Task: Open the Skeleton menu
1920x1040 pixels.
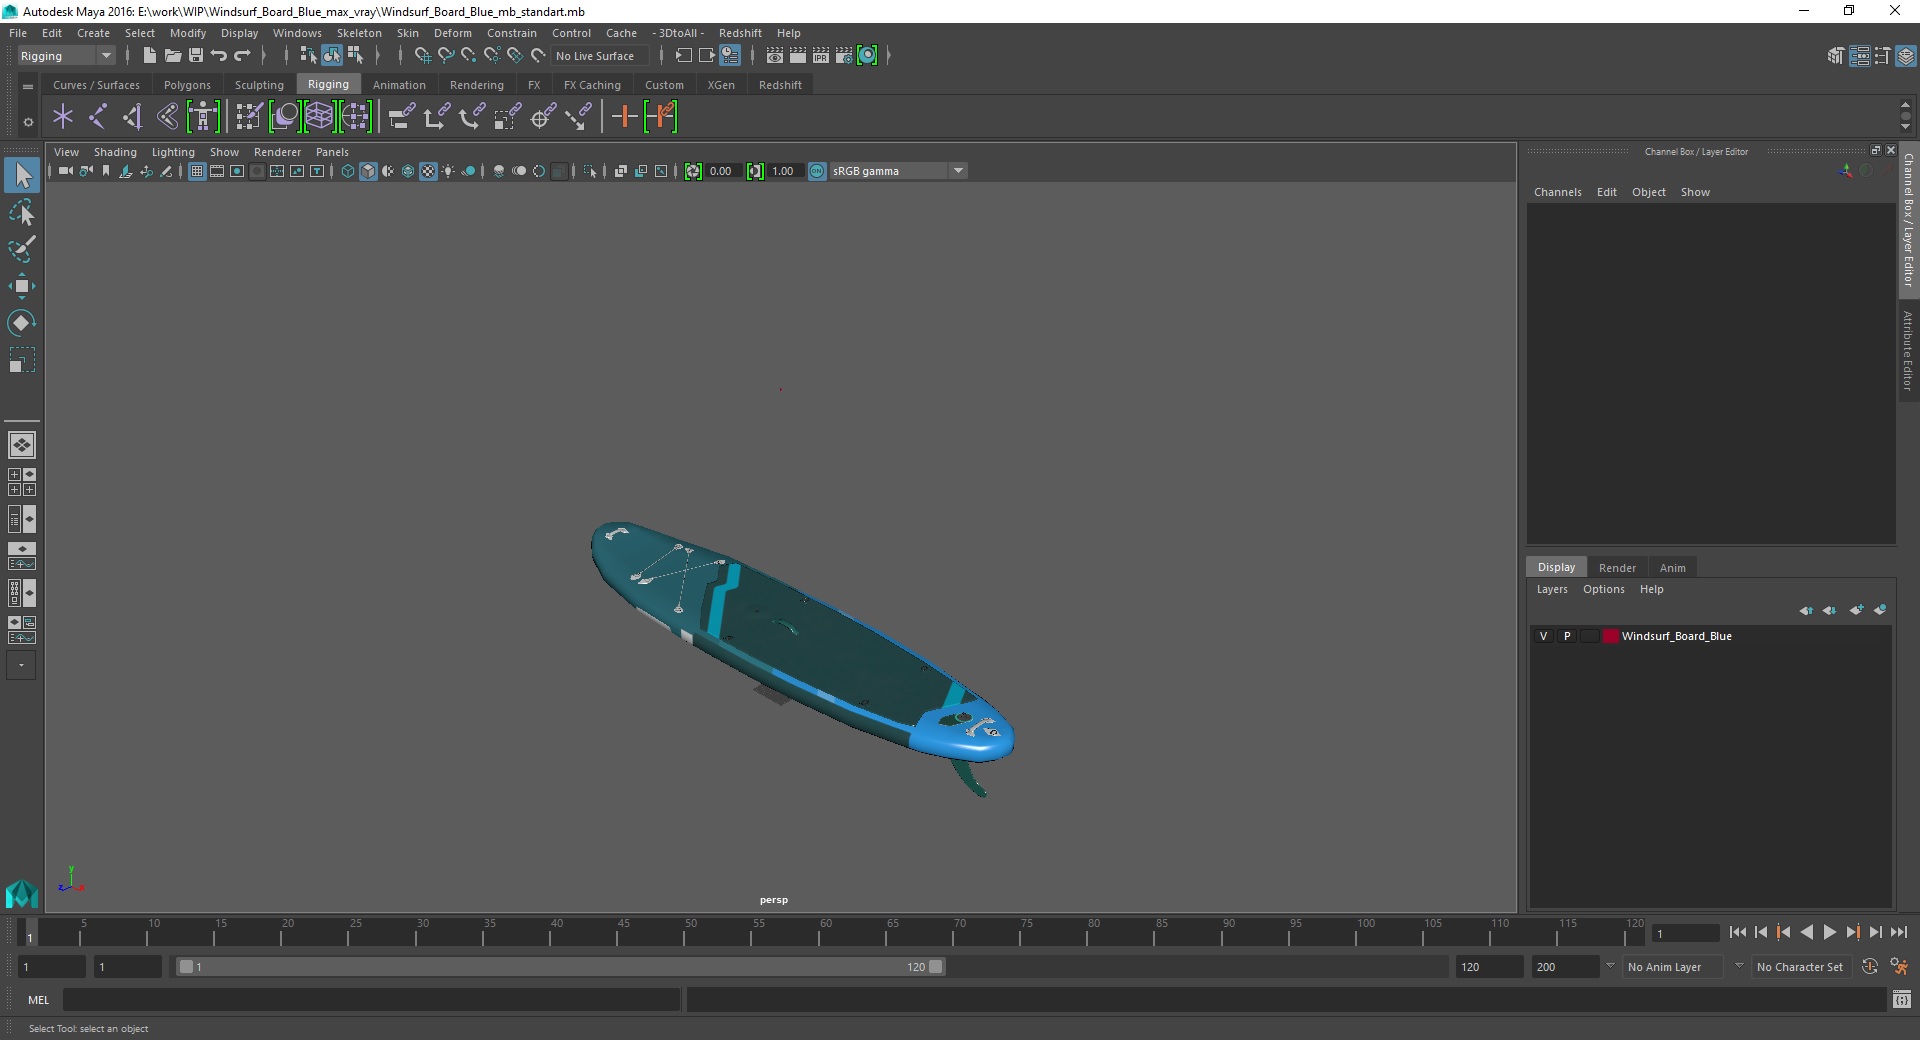Action: [359, 33]
